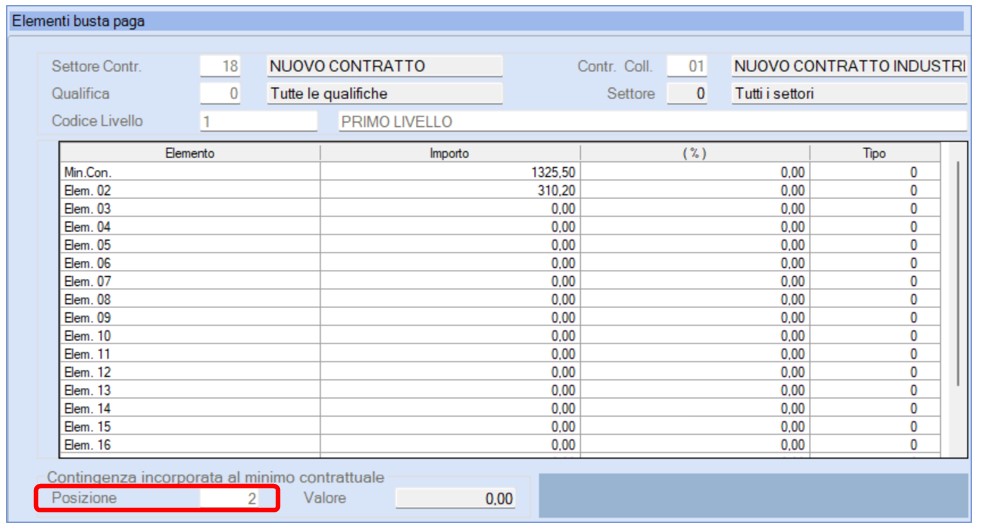Click the Importo cell of Elem. 03
The width and height of the screenshot is (982, 532).
coord(450,208)
